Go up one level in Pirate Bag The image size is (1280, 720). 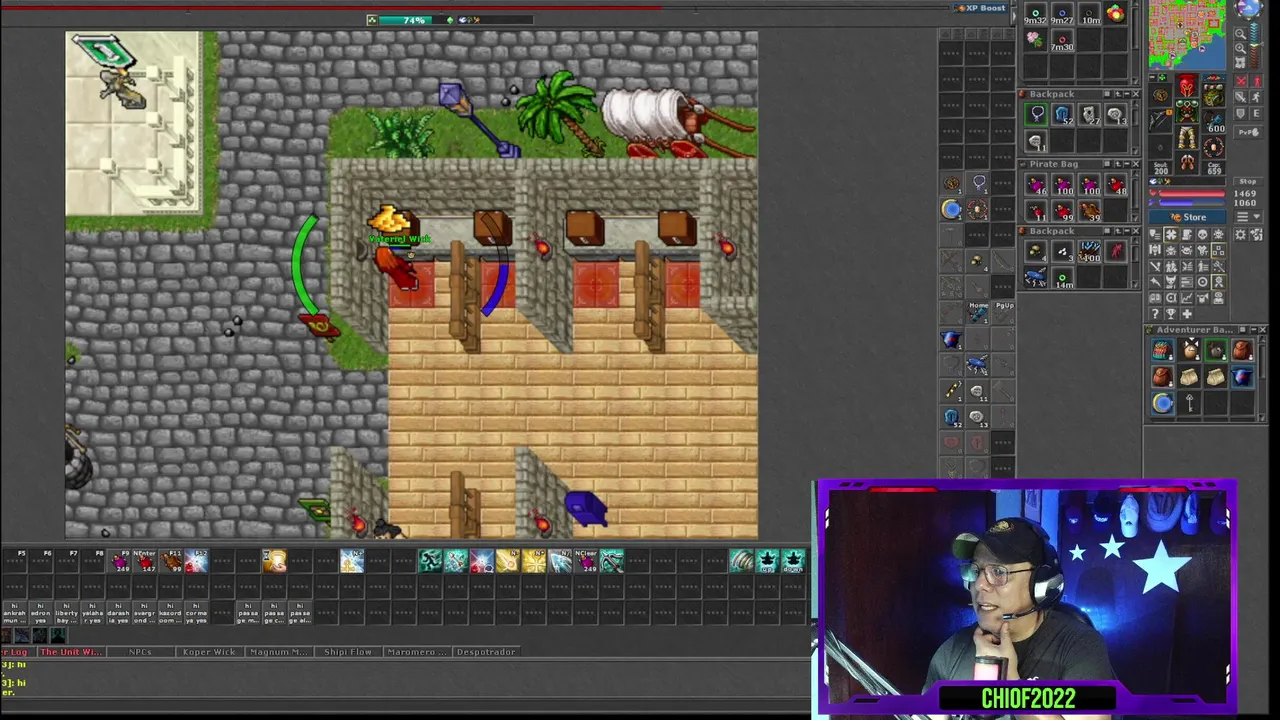1118,164
